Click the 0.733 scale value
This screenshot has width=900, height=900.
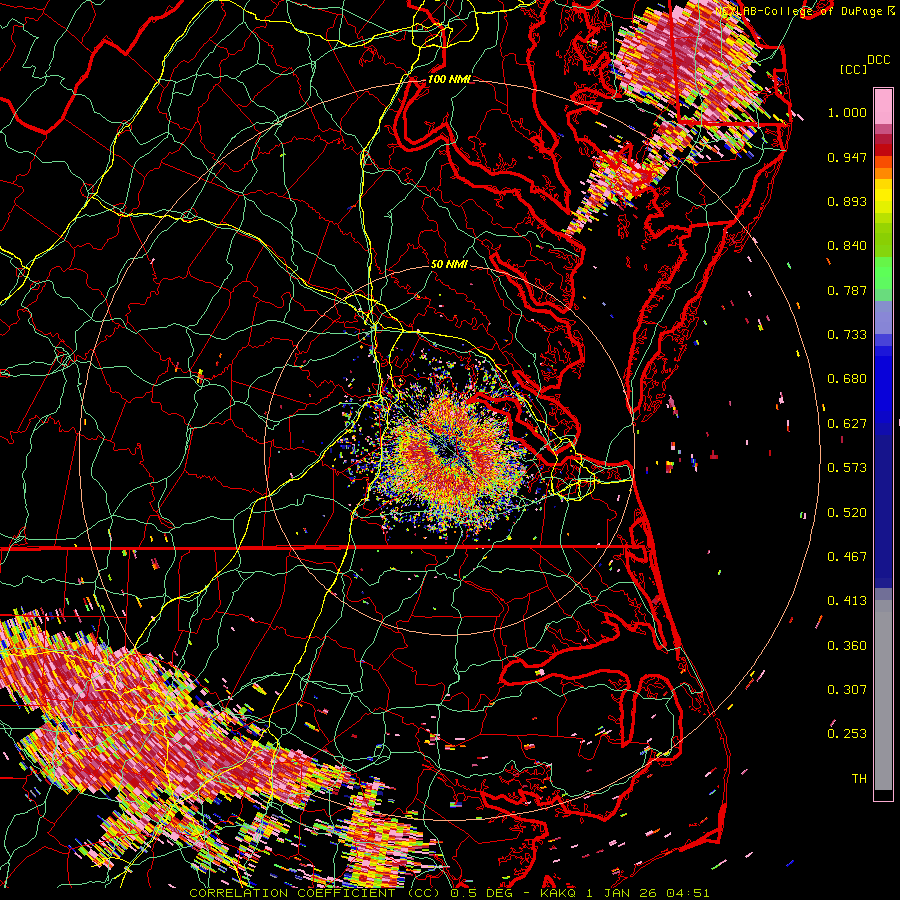[847, 335]
